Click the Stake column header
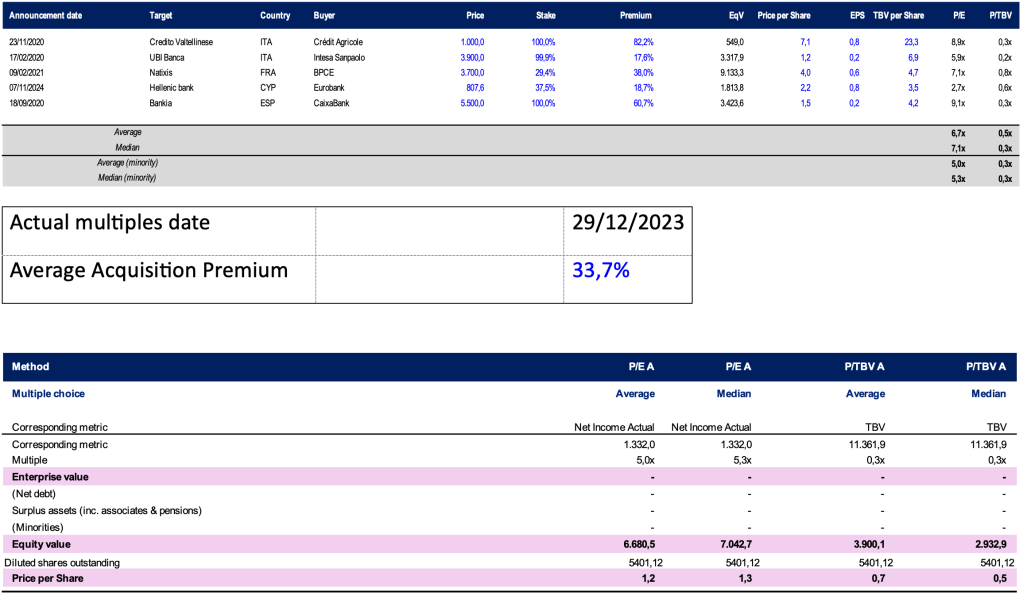This screenshot has height=596, width=1023. [544, 16]
